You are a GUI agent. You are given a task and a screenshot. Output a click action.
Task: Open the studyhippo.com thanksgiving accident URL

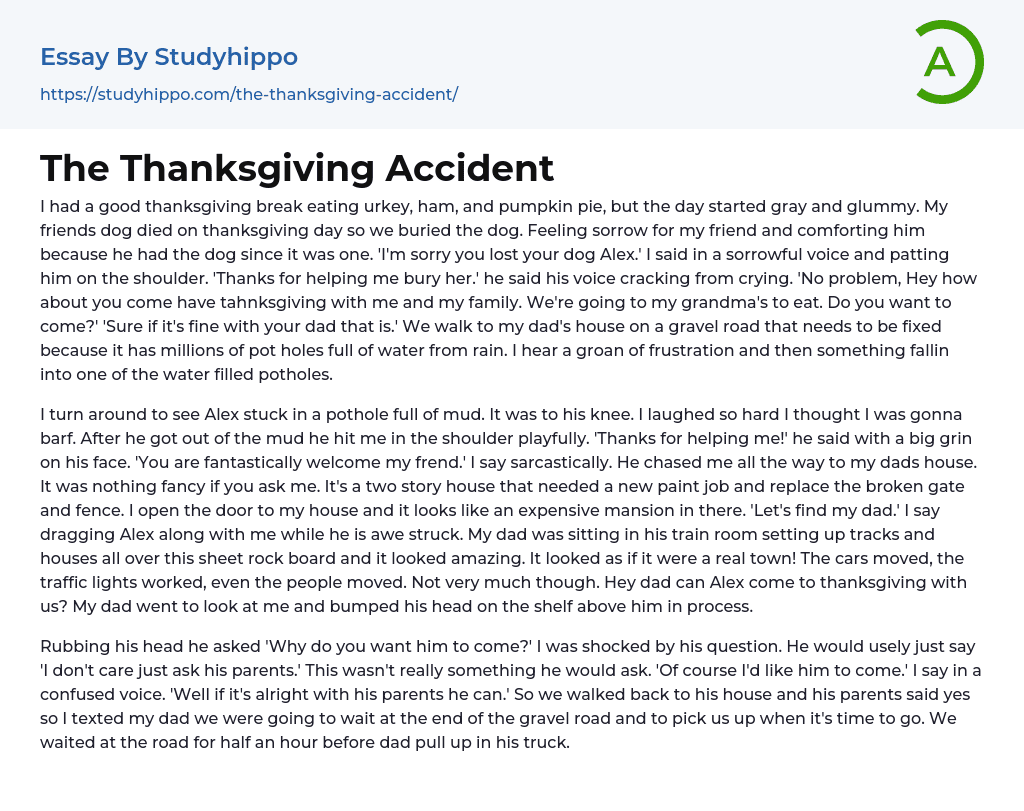coord(249,95)
